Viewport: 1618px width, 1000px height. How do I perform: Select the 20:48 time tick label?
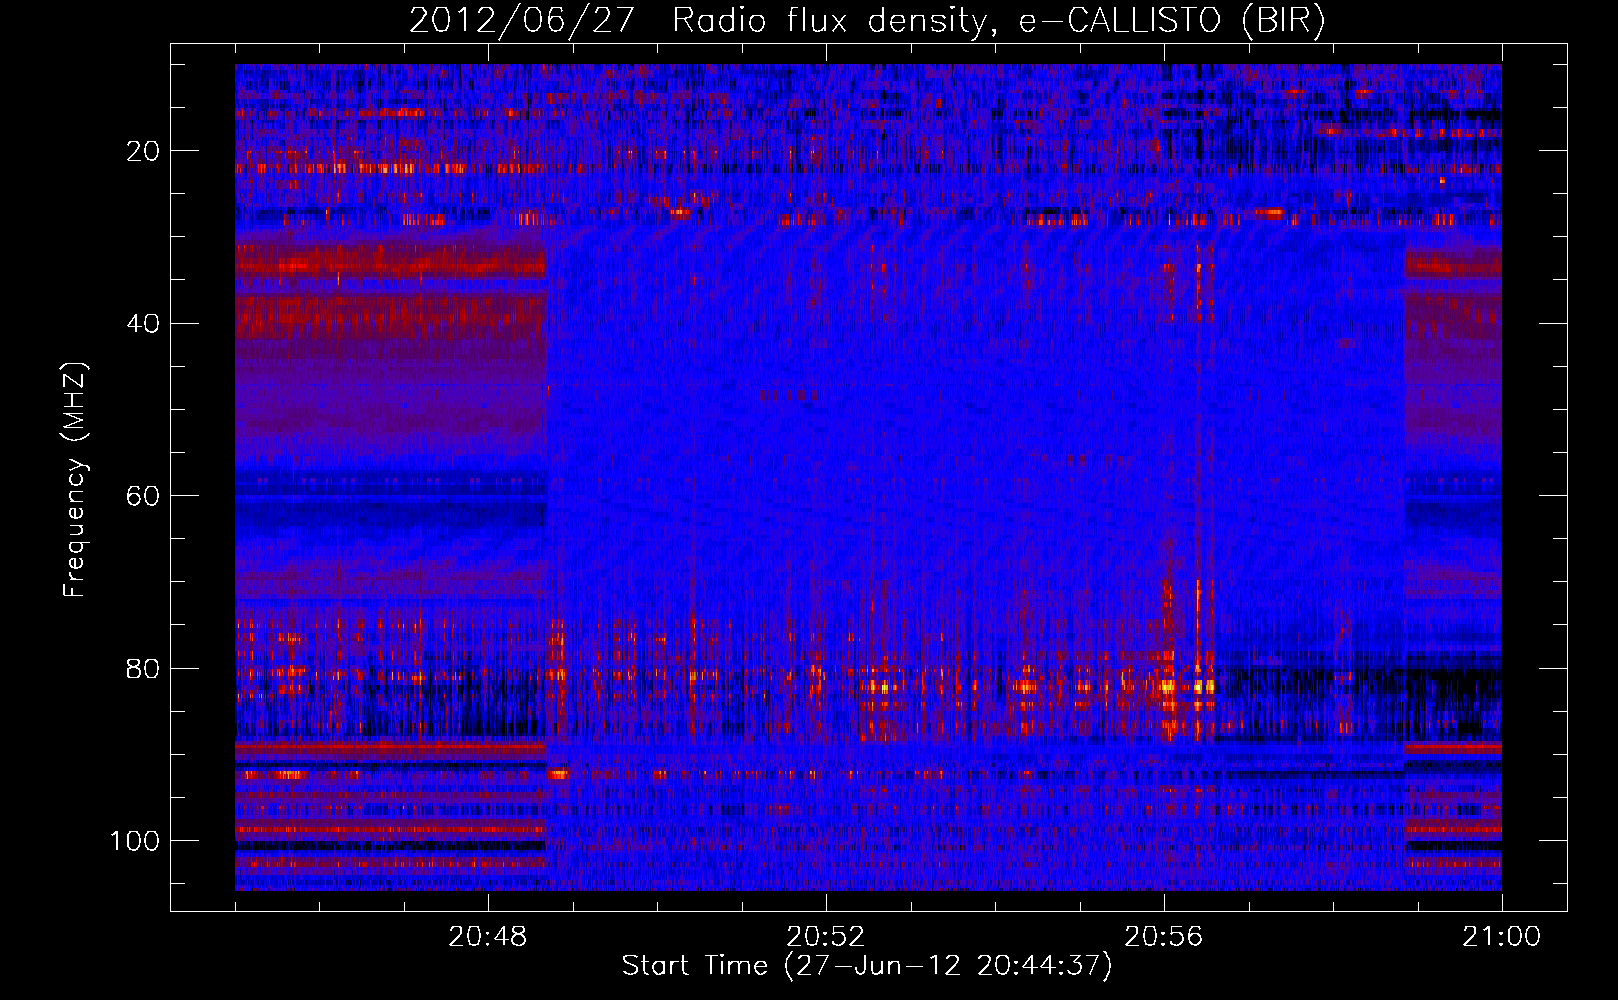click(x=488, y=937)
